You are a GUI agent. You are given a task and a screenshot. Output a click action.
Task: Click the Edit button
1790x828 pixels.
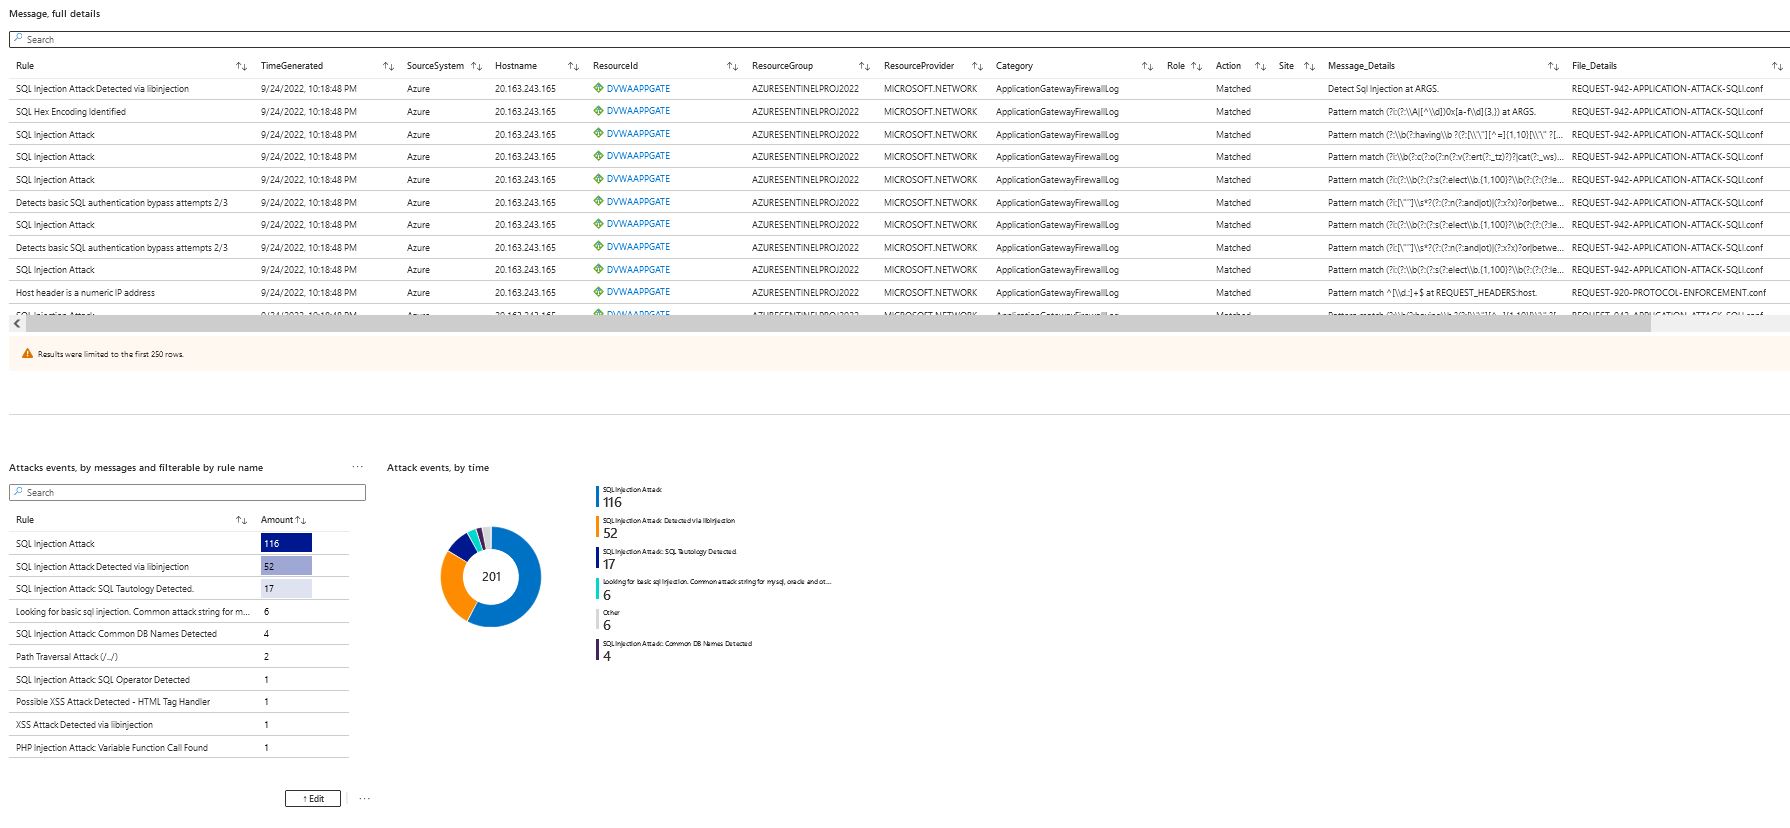pos(313,799)
